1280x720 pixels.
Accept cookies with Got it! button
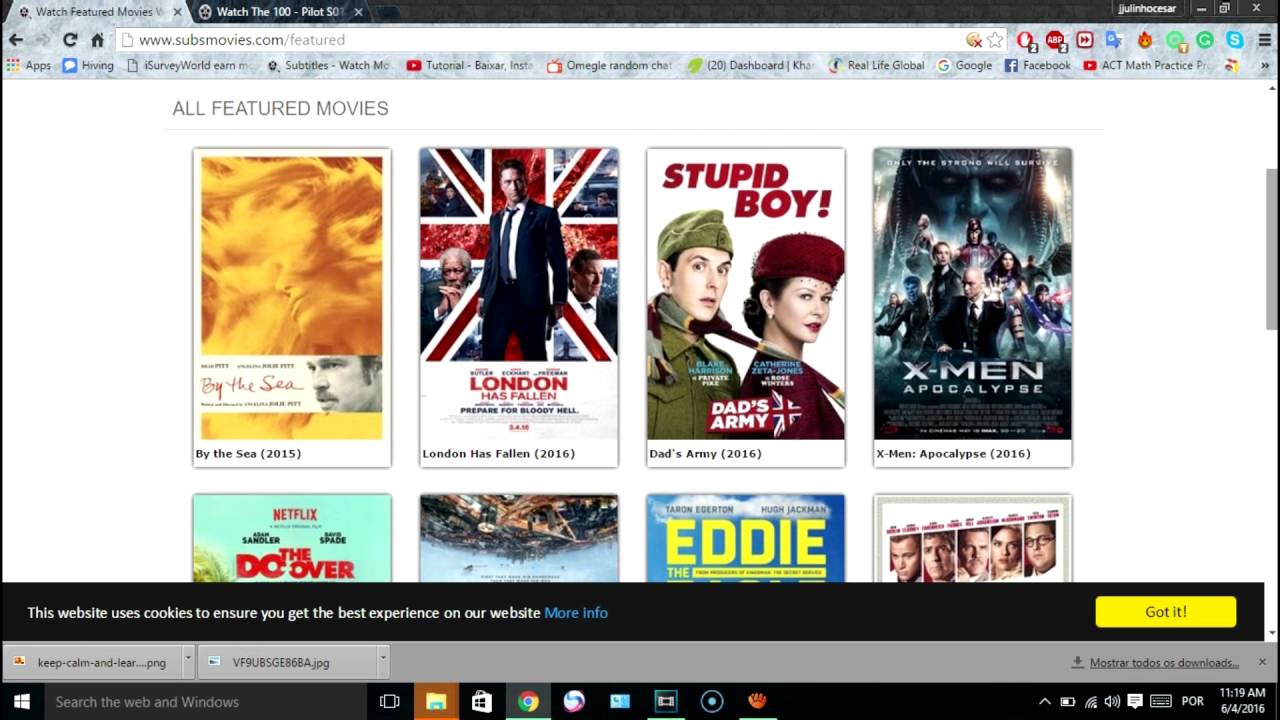pyautogui.click(x=1166, y=612)
